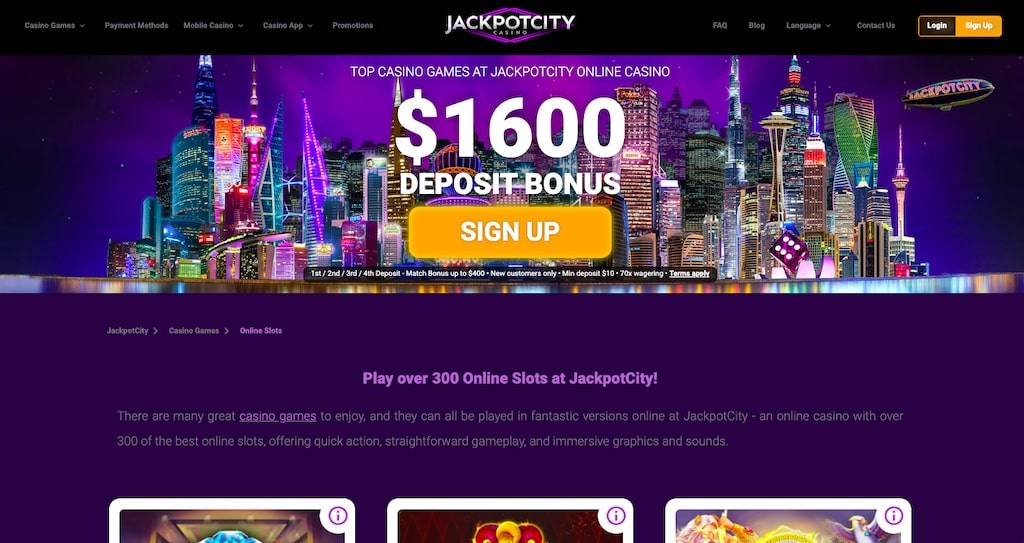The image size is (1024, 543).
Task: Open info icon on third slot card
Action: [893, 516]
